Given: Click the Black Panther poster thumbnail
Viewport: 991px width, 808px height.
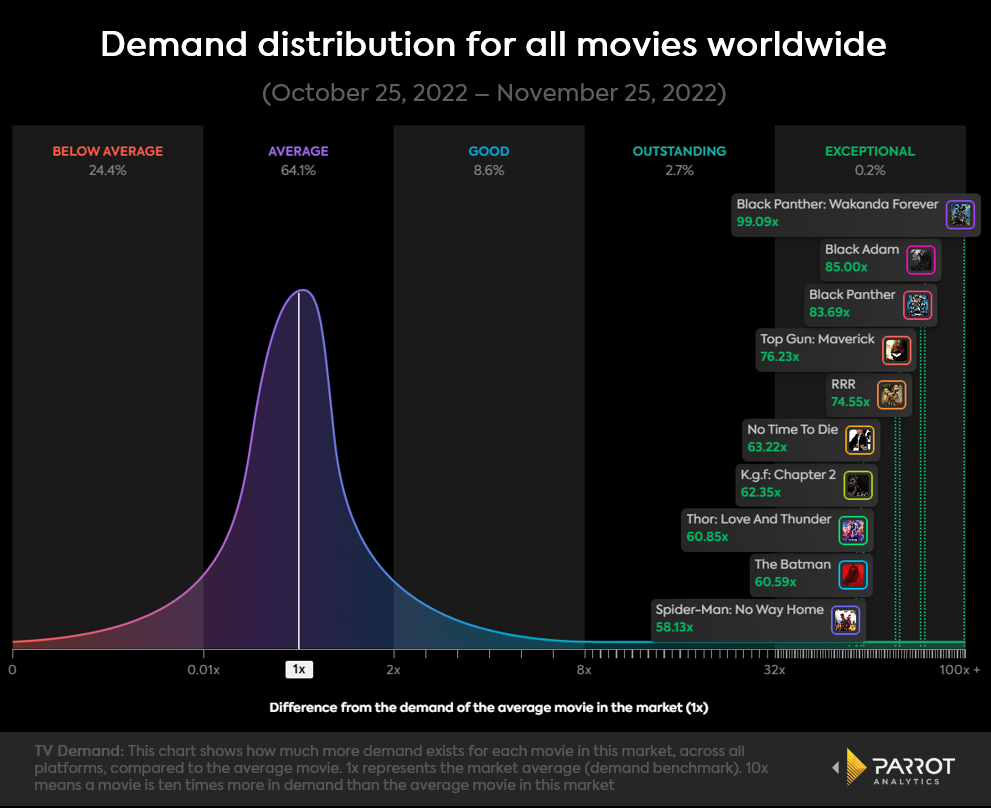Looking at the screenshot, I should (x=917, y=305).
